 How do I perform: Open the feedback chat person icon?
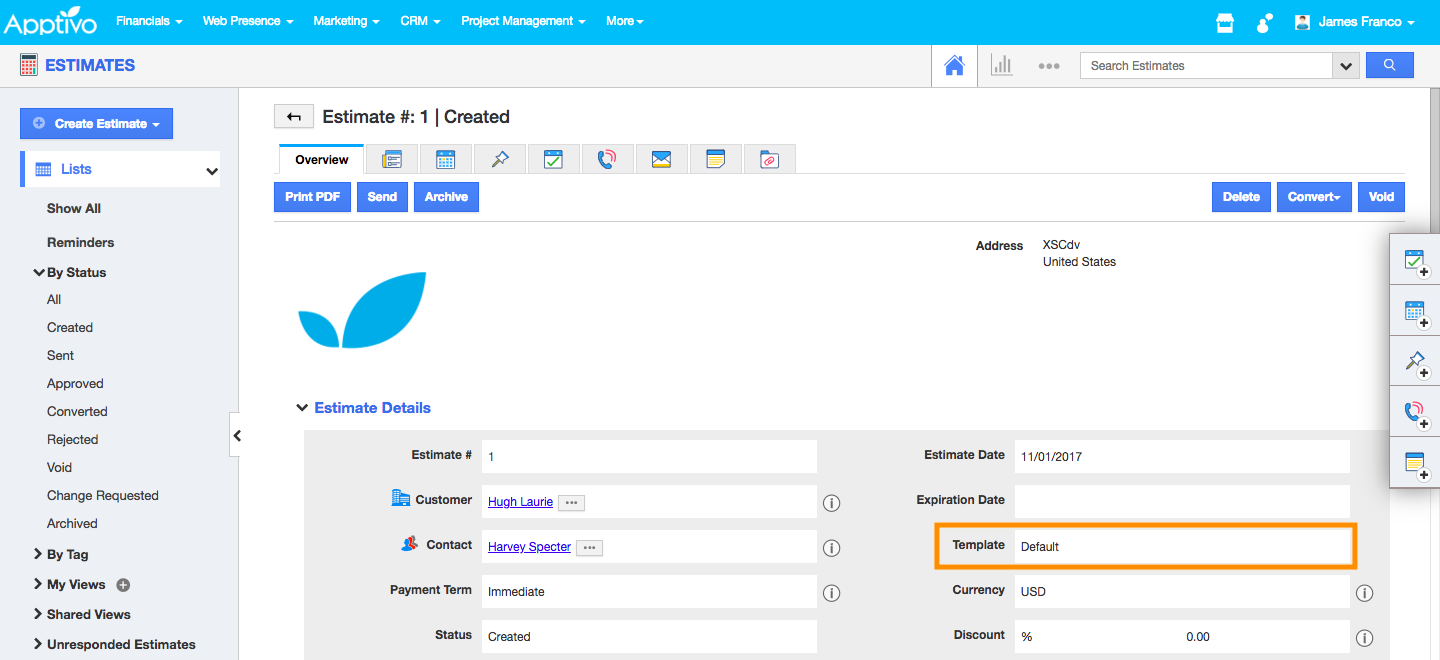[x=1264, y=22]
